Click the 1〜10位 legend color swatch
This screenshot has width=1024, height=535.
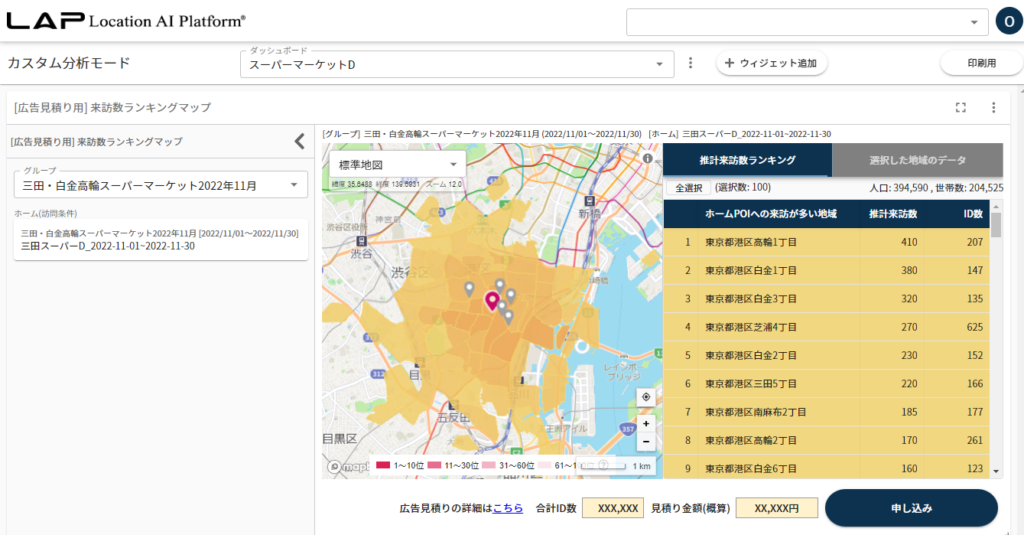pos(382,465)
